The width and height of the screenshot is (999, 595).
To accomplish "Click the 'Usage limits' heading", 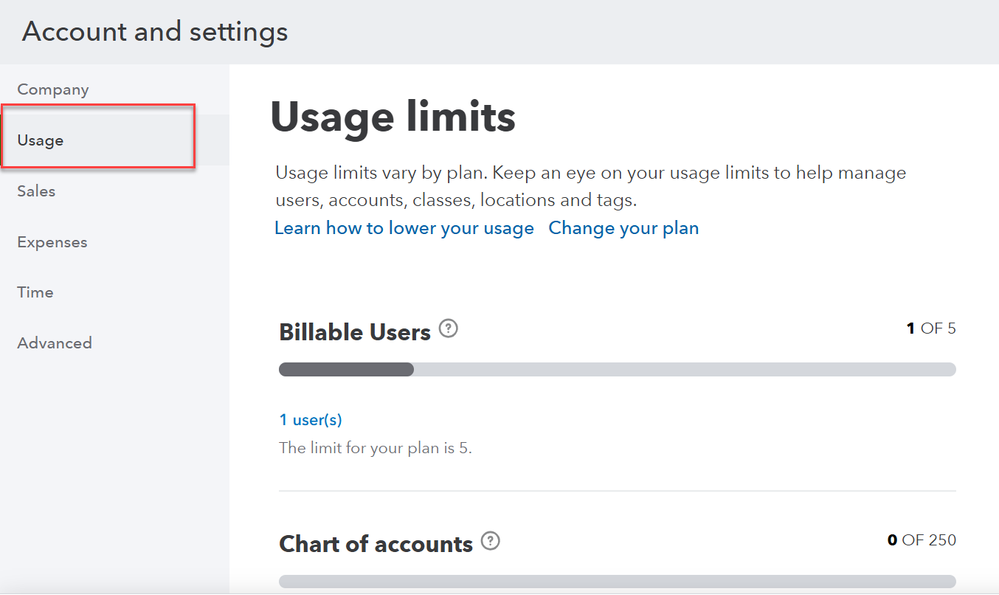I will (392, 117).
